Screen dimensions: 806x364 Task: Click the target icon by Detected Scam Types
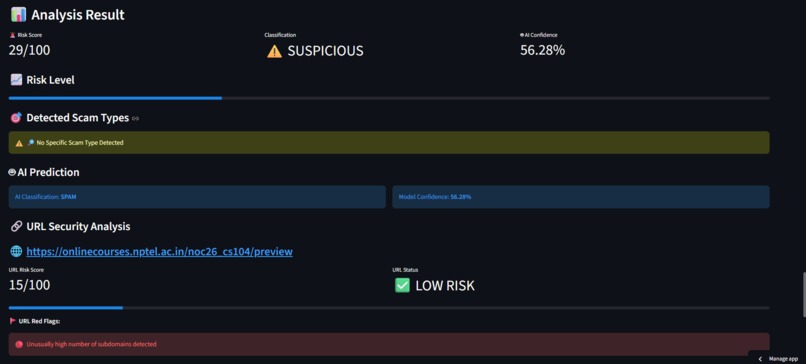point(16,118)
